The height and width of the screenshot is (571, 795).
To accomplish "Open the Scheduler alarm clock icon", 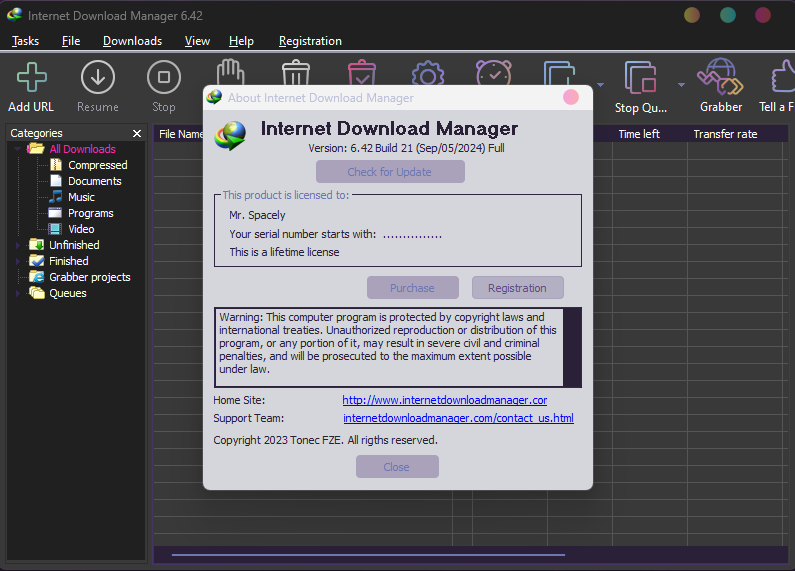I will [494, 73].
